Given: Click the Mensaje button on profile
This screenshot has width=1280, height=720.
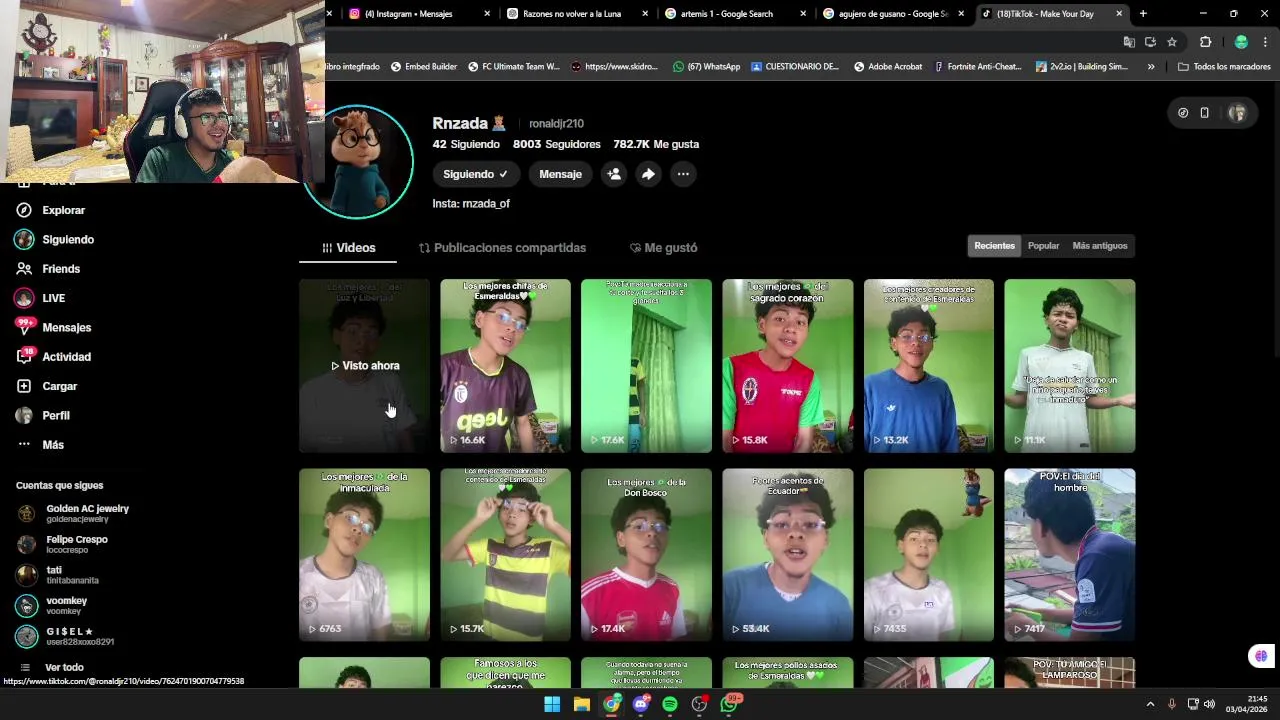Looking at the screenshot, I should click(560, 174).
